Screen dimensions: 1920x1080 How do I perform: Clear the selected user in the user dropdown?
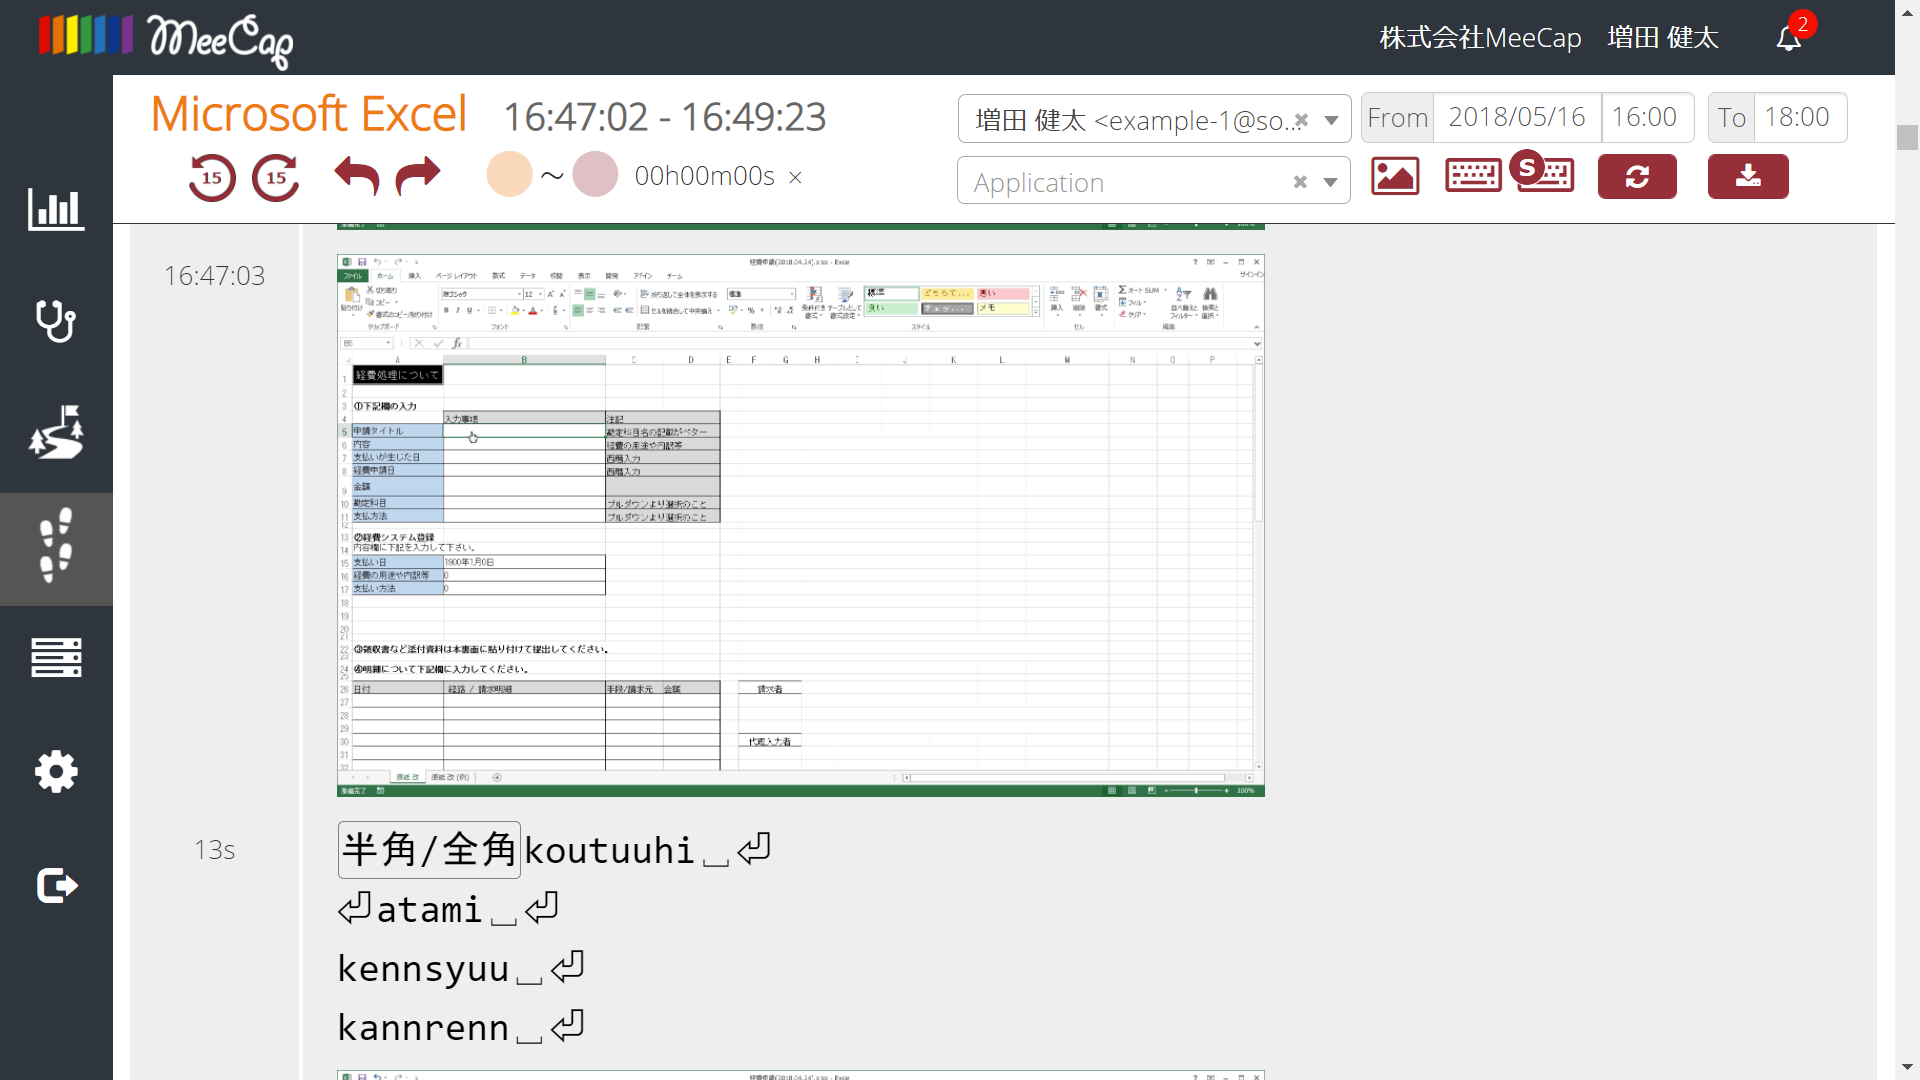[1301, 121]
